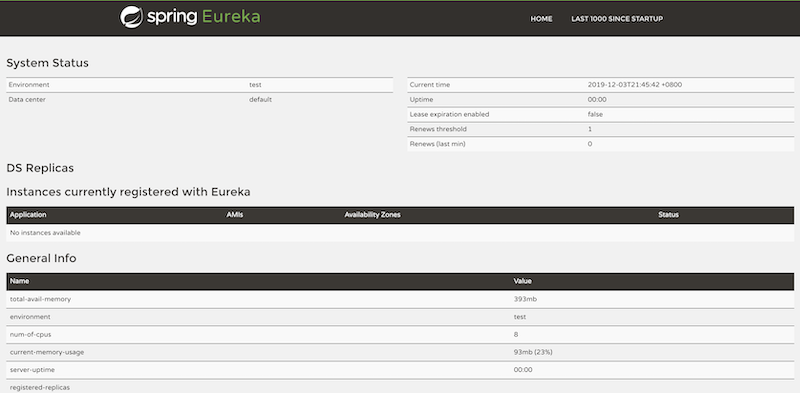800x393 pixels.
Task: Click the Application column header
Action: point(28,215)
